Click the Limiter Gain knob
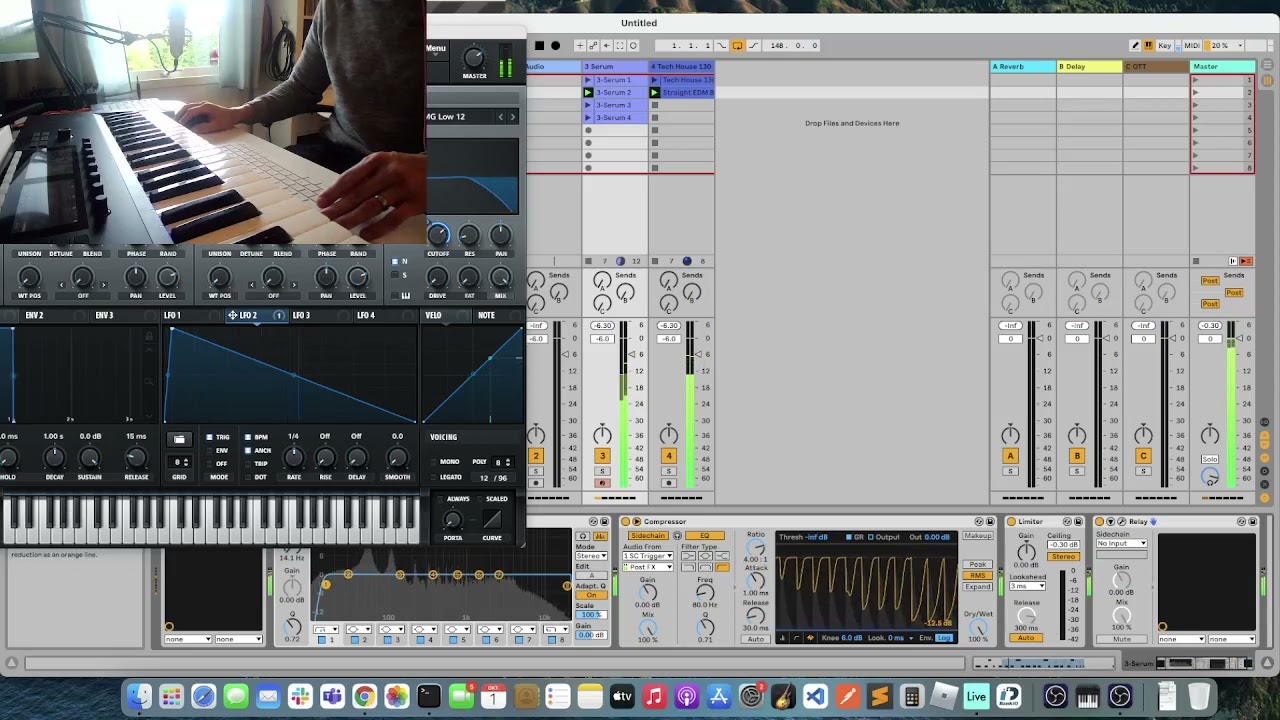Image resolution: width=1280 pixels, height=720 pixels. pyautogui.click(x=1026, y=551)
